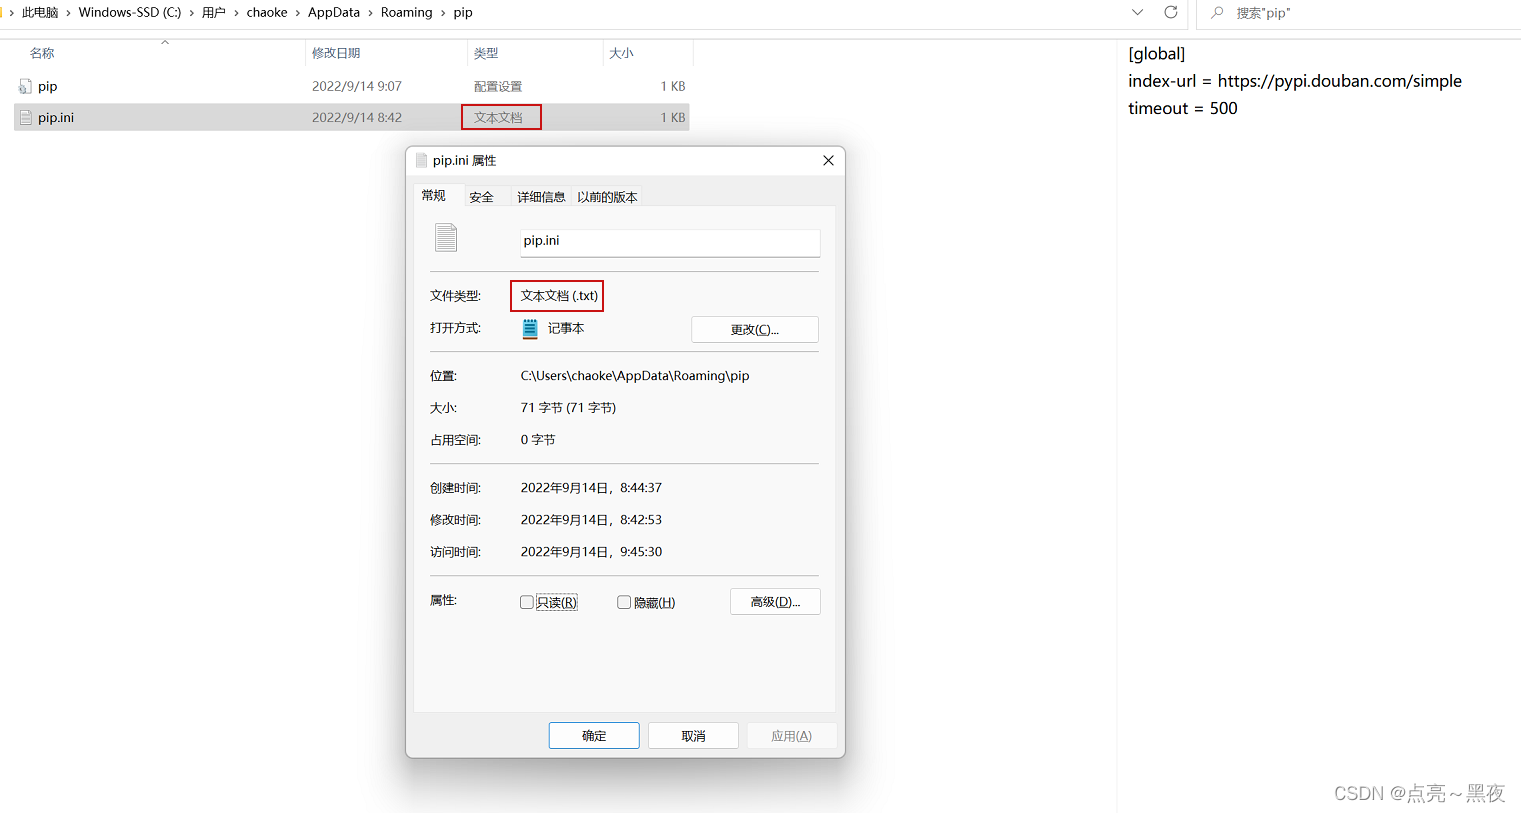Click the location path C:\Users\chaoke\AppData\Roaming\pip
Screen dimensions: 1521x813
click(635, 376)
